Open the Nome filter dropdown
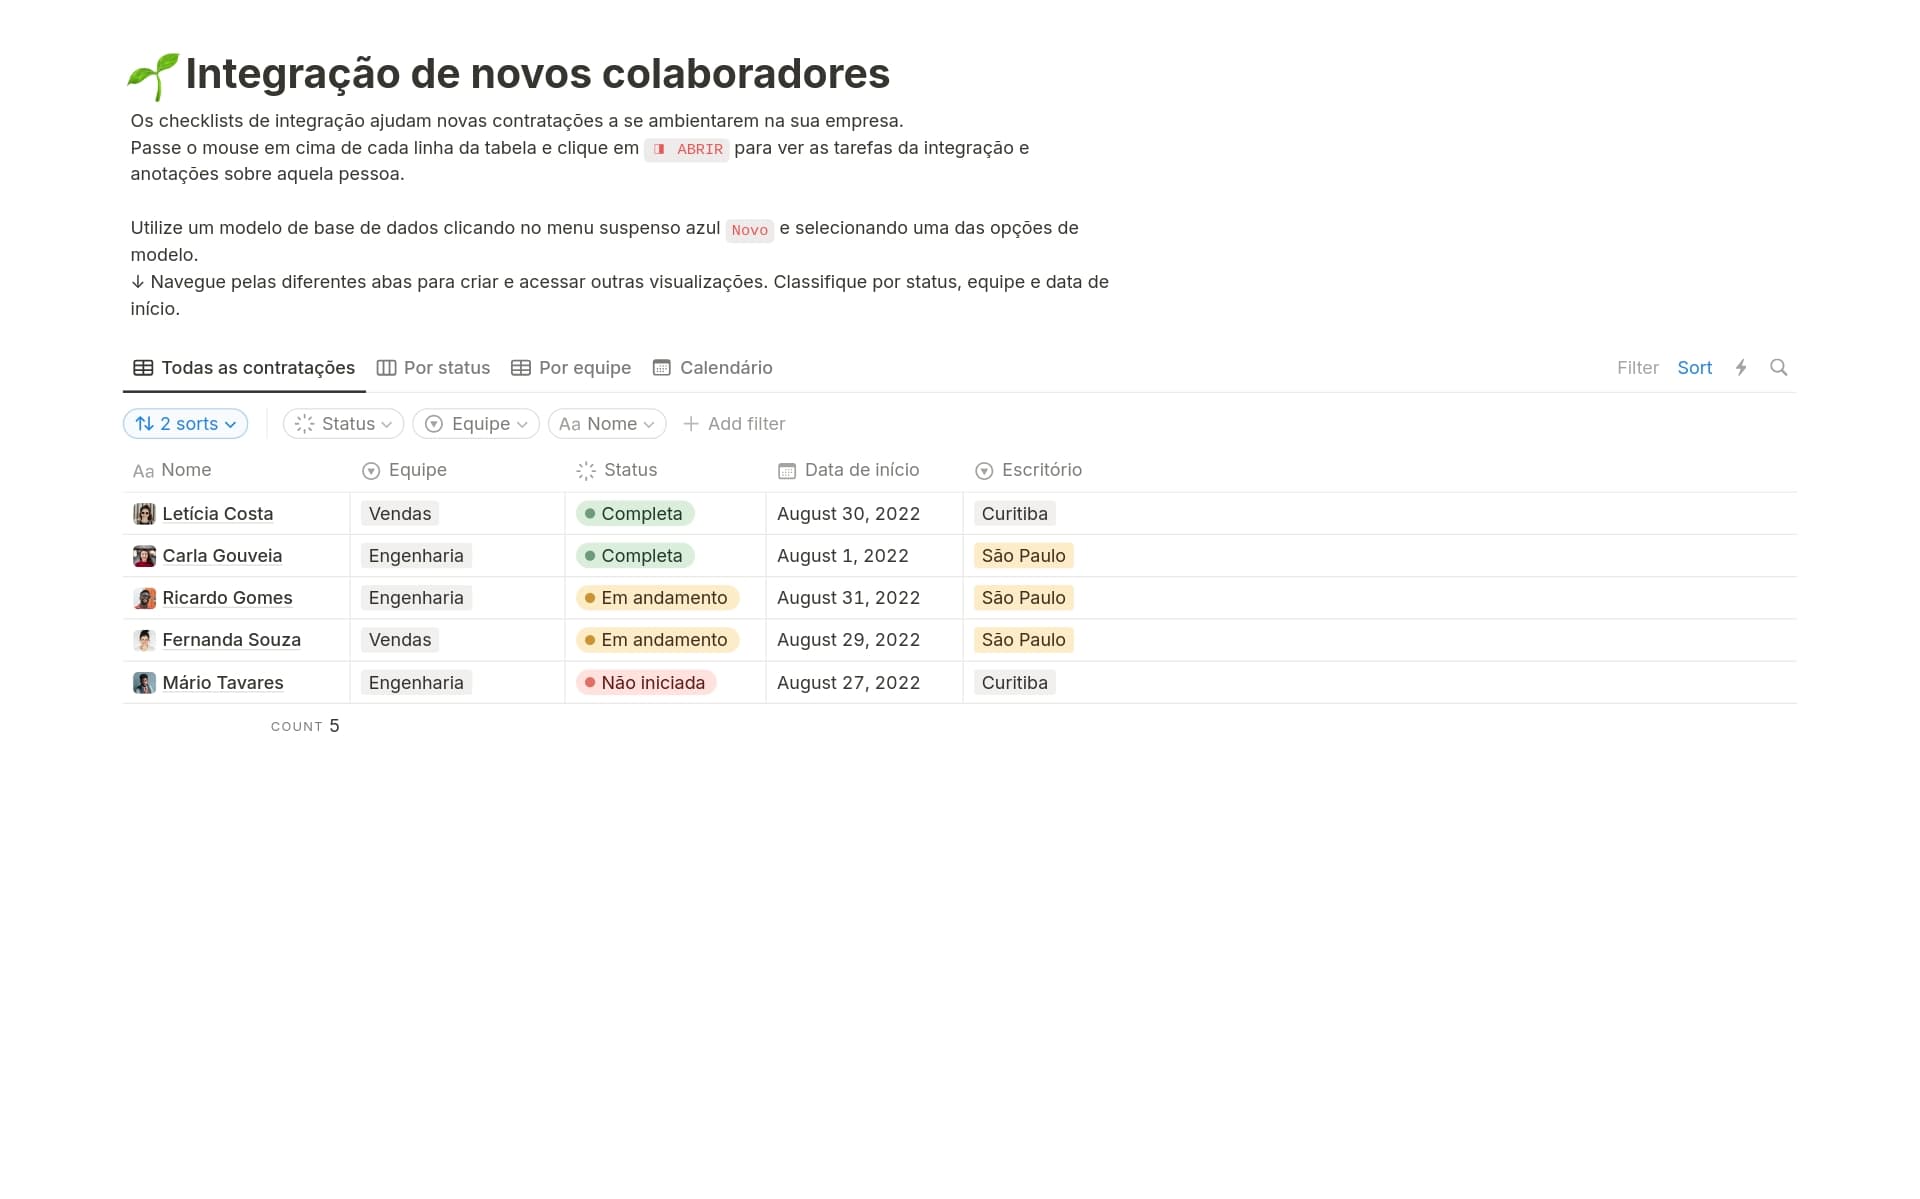This screenshot has width=1920, height=1199. coord(606,424)
